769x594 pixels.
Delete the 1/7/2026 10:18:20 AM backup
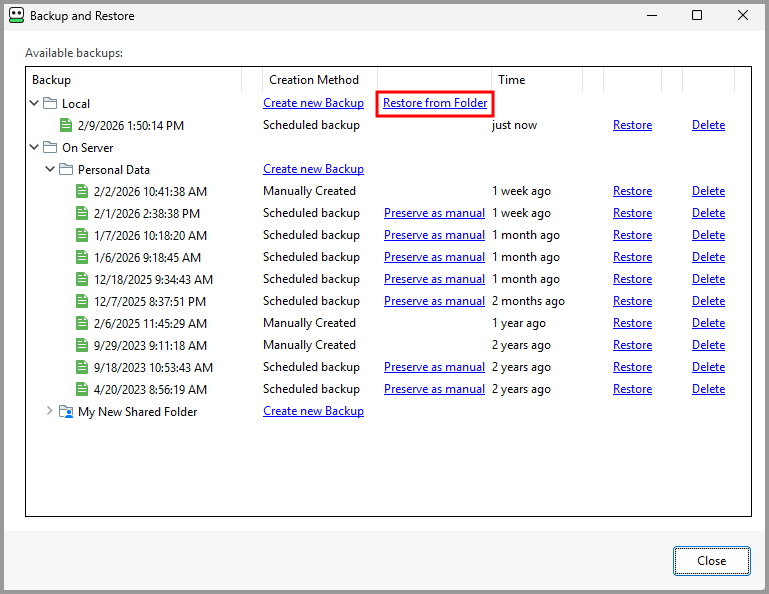[x=708, y=235]
